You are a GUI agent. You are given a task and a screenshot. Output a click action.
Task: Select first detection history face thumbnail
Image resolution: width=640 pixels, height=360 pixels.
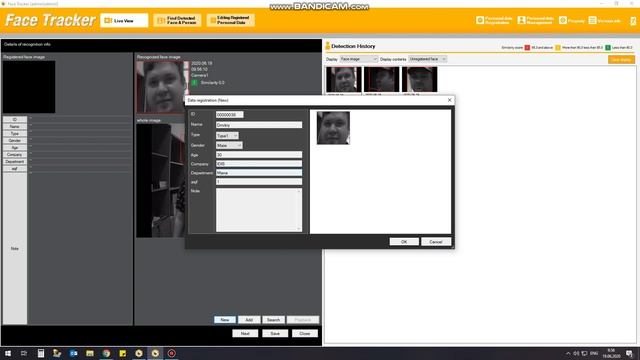(x=344, y=80)
